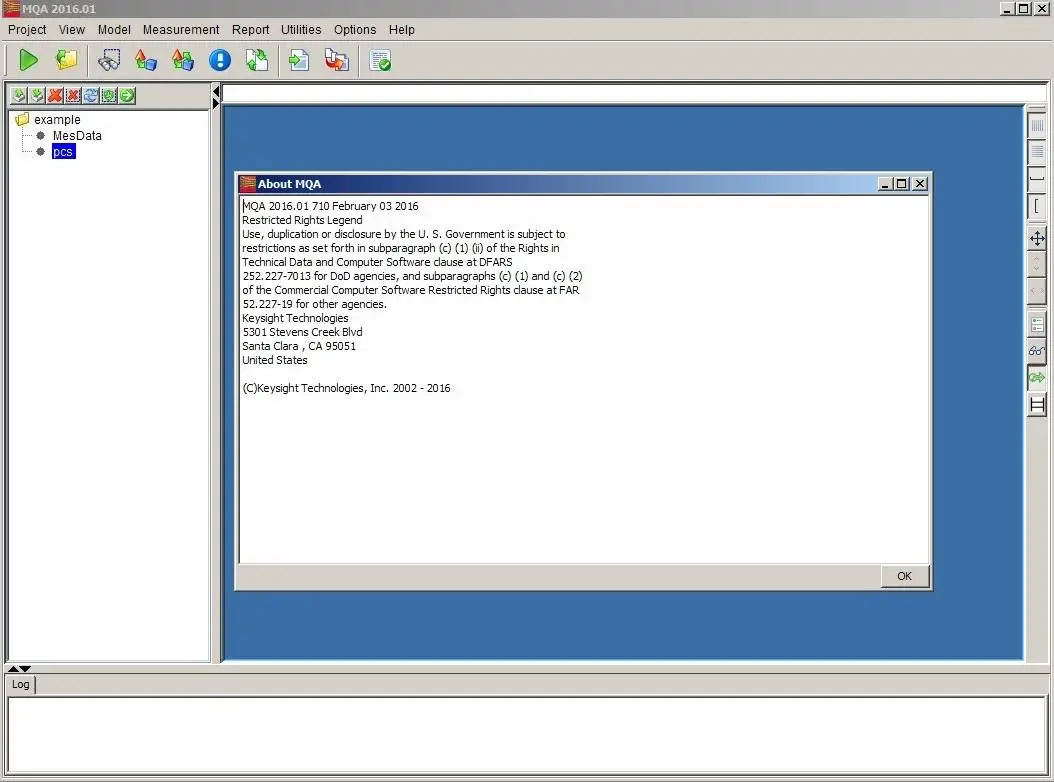1054x782 pixels.
Task: Click the bottom bracket icon on right toolbar
Action: pyautogui.click(x=1037, y=178)
